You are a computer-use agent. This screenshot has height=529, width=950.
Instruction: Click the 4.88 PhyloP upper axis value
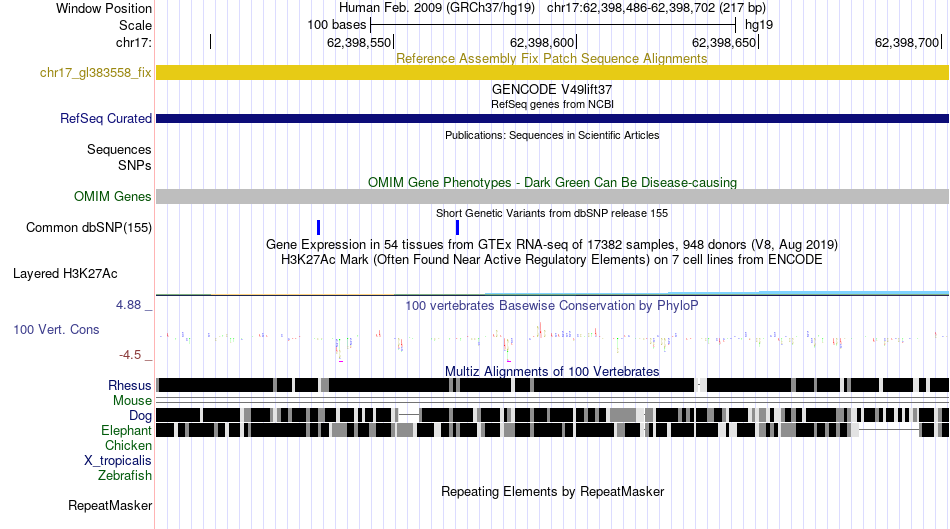pos(128,305)
